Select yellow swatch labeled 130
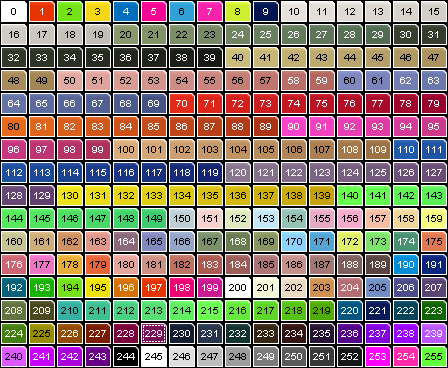This screenshot has height=368, width=448. point(70,196)
